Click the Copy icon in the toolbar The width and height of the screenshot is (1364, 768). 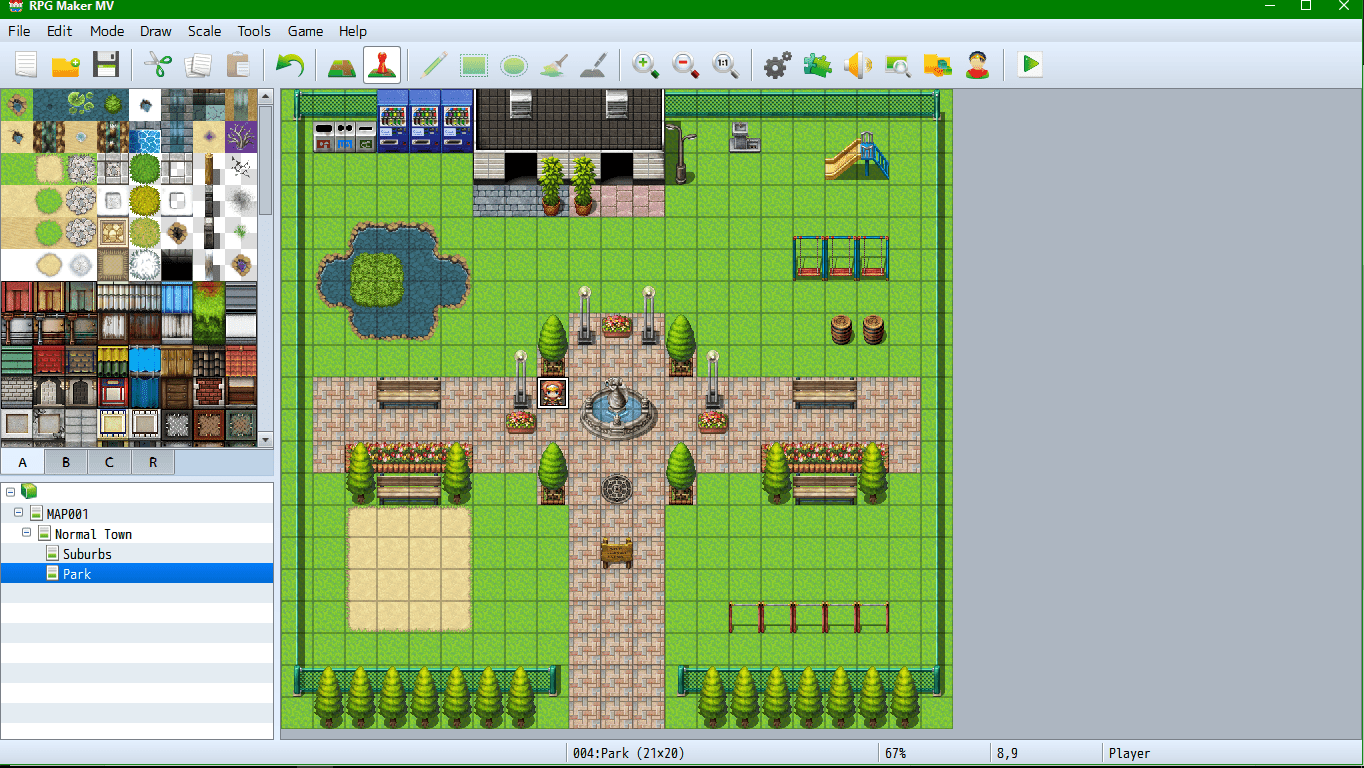coord(198,65)
